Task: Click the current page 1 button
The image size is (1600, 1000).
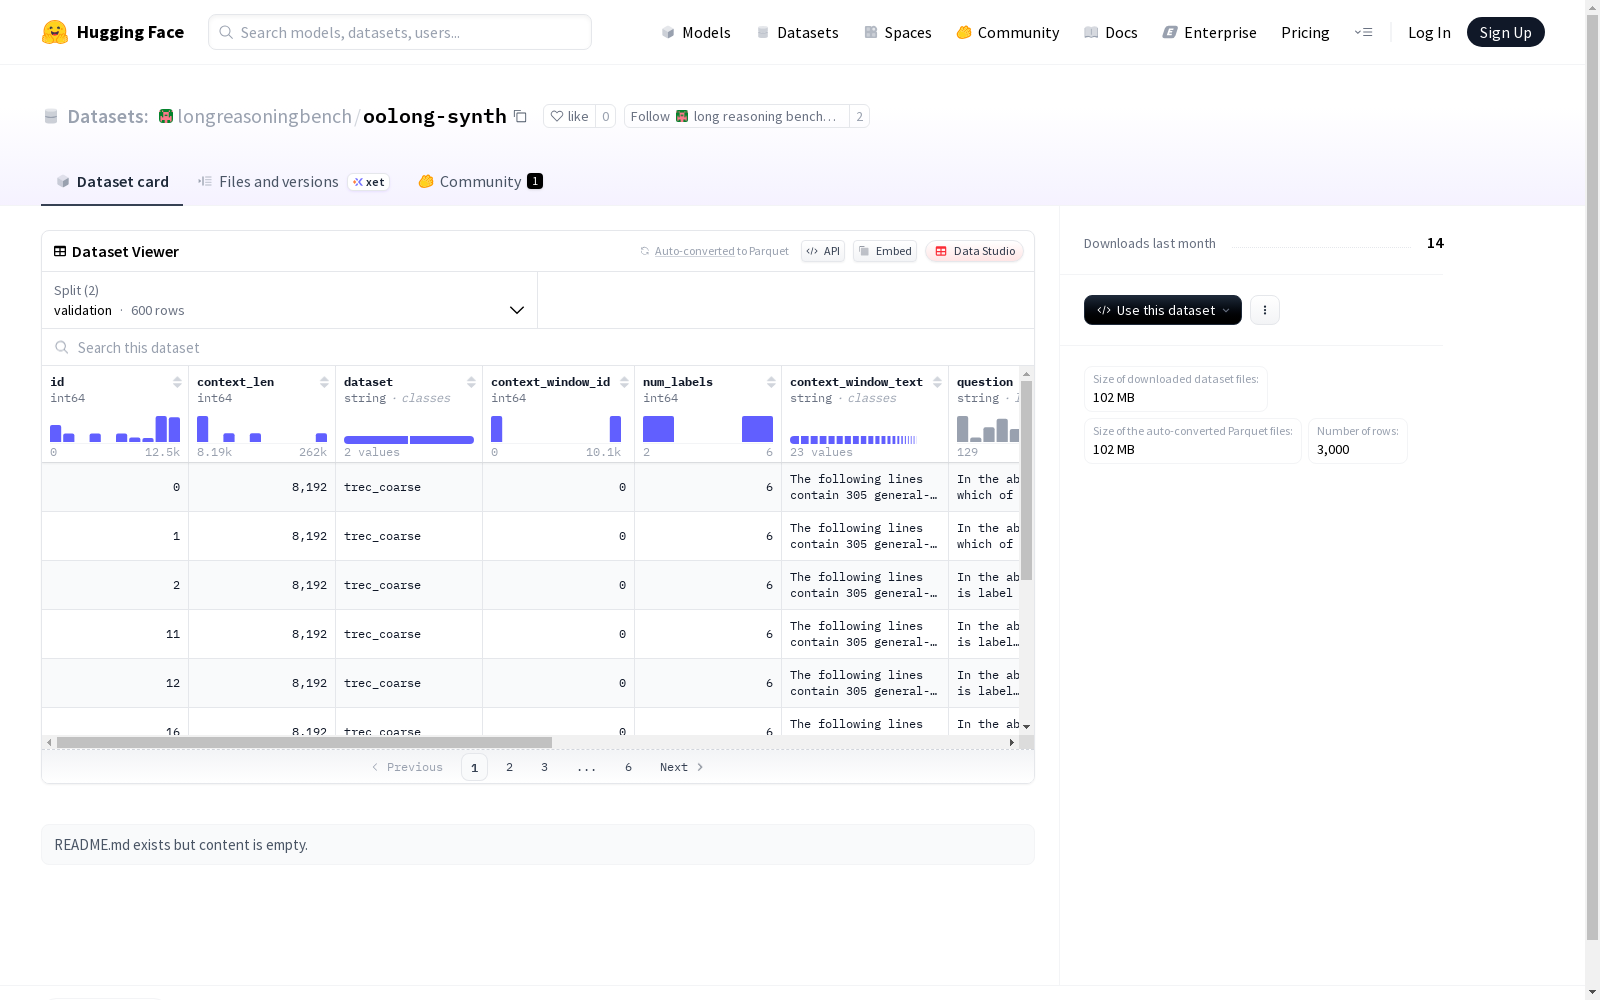Action: coord(474,767)
